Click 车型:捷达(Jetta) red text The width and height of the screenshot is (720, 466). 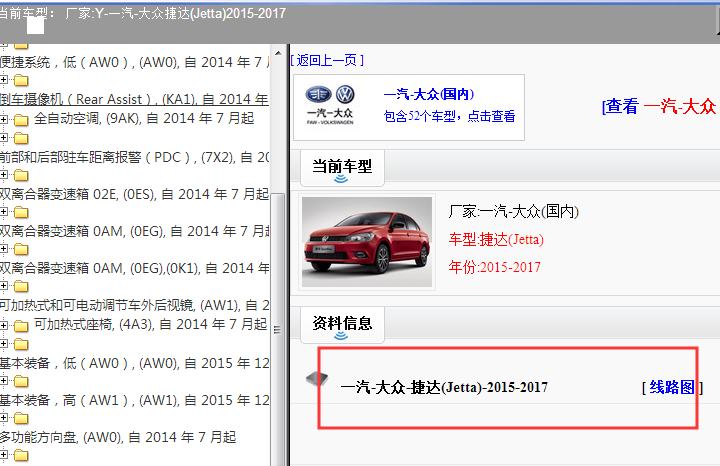(496, 240)
